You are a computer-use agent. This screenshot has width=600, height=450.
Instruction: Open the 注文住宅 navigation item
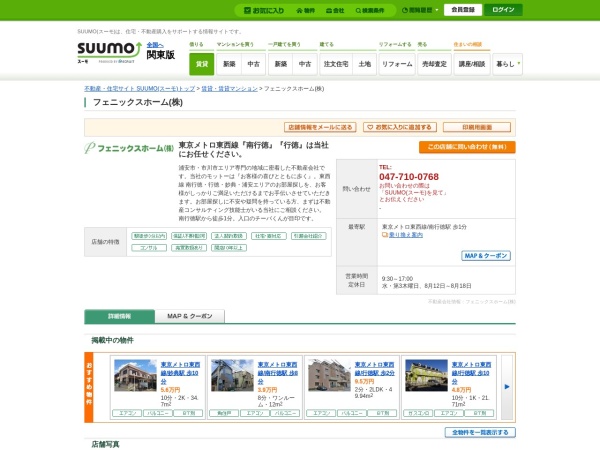336,64
